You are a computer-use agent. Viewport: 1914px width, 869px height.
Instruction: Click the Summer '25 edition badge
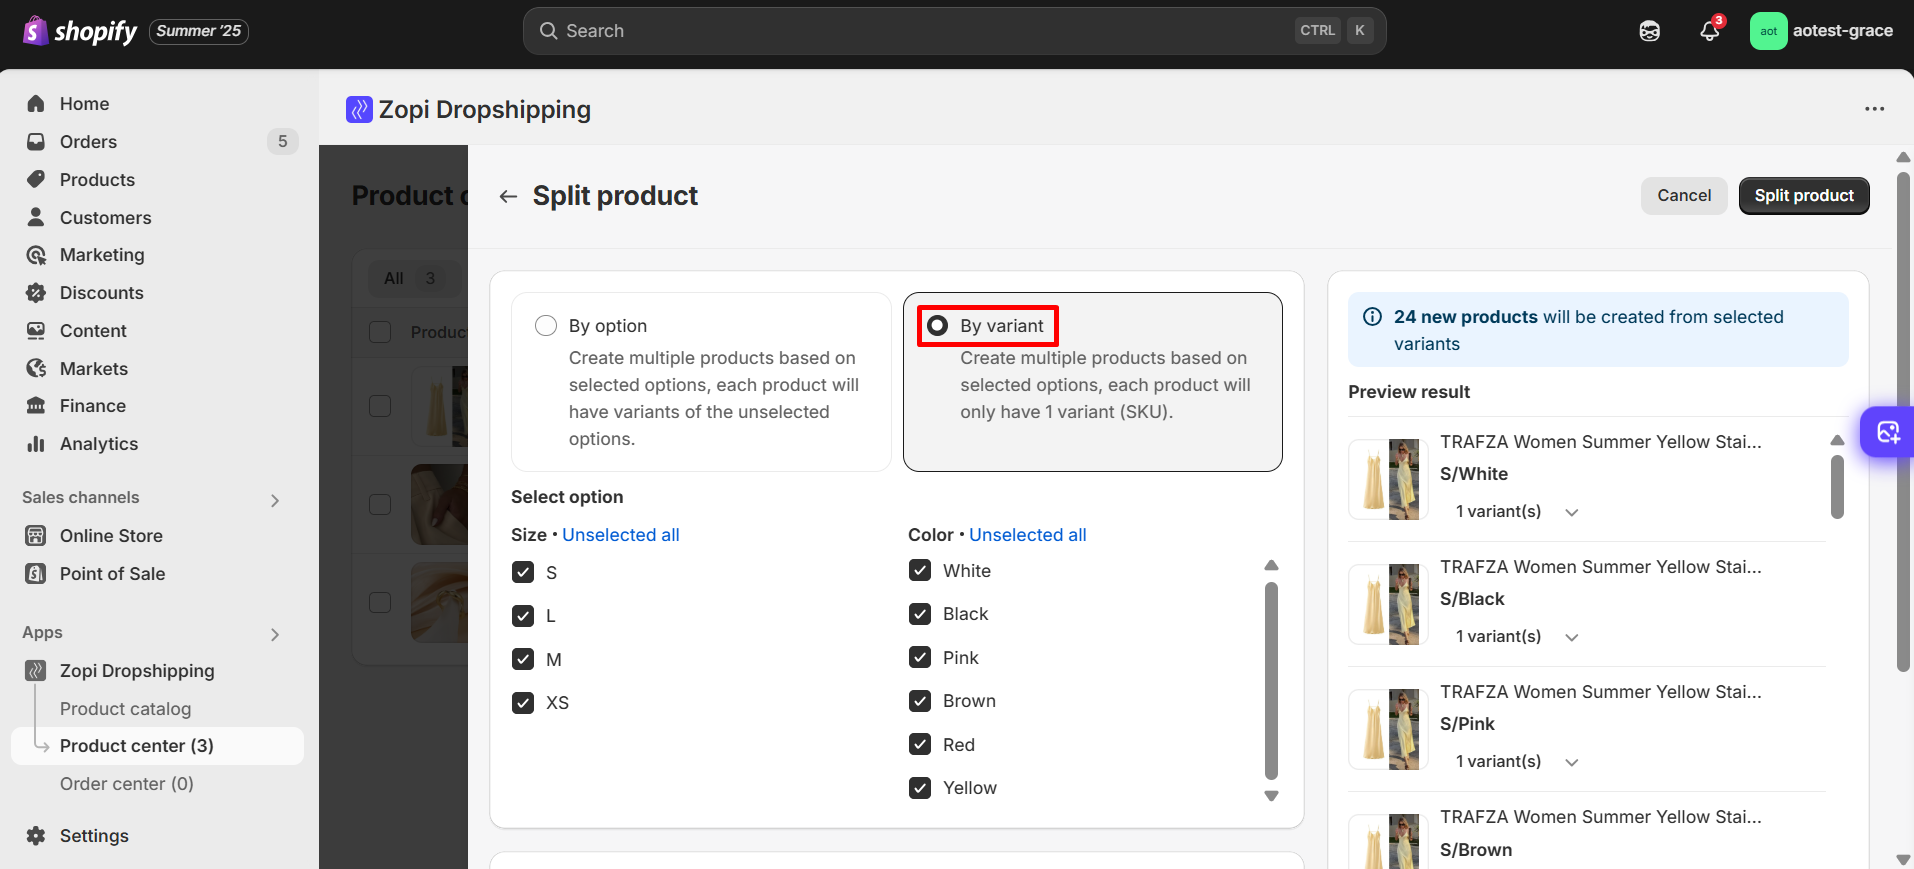[x=199, y=31]
